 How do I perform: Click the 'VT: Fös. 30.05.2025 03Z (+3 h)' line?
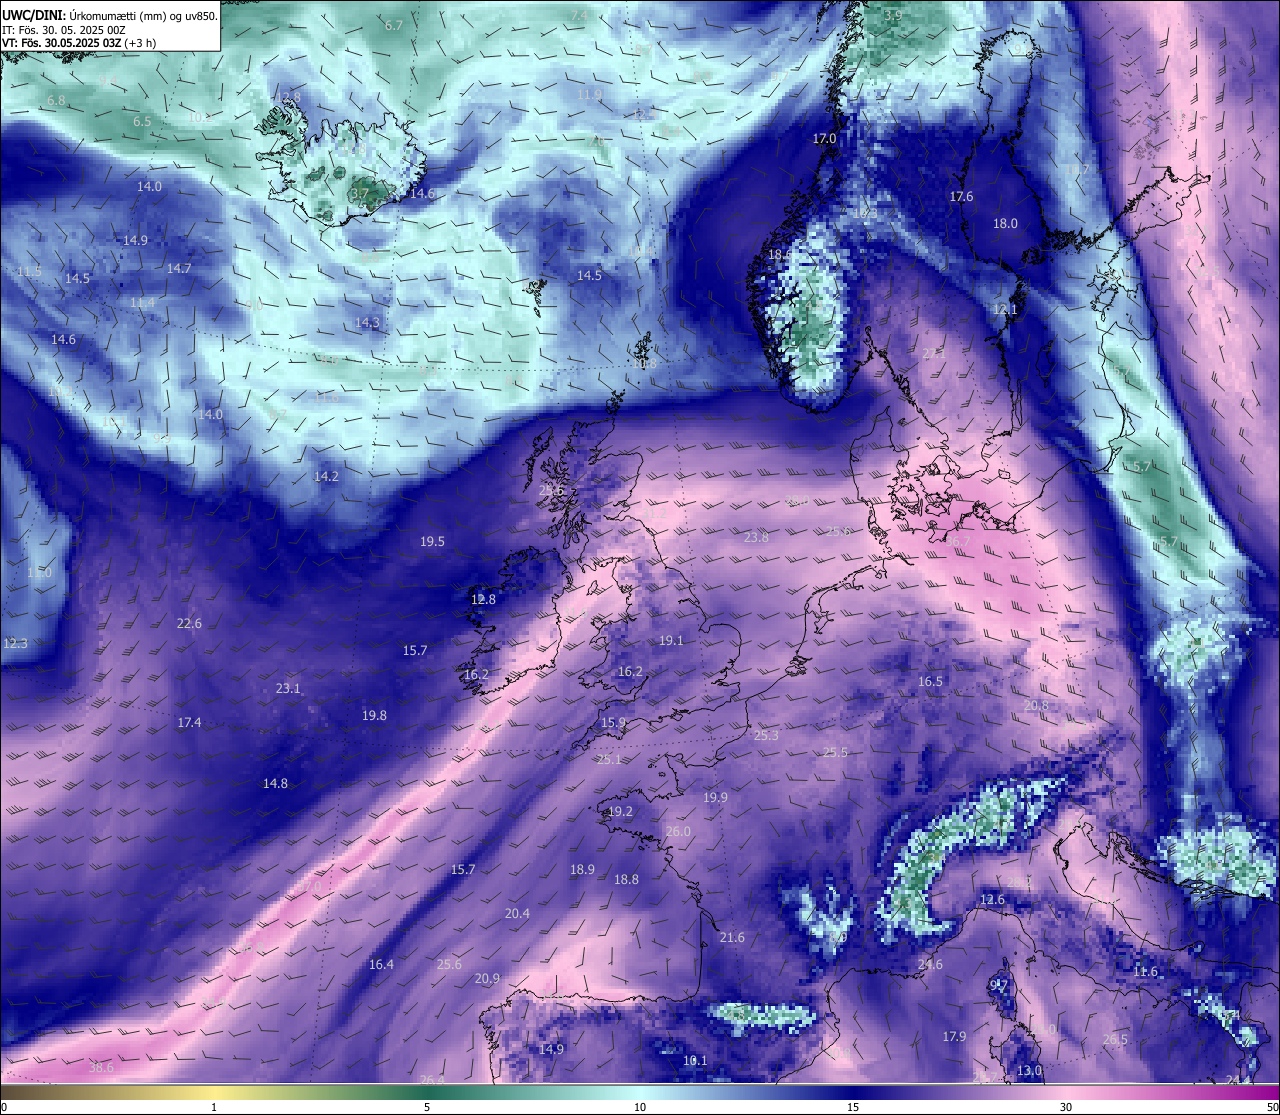[x=79, y=43]
